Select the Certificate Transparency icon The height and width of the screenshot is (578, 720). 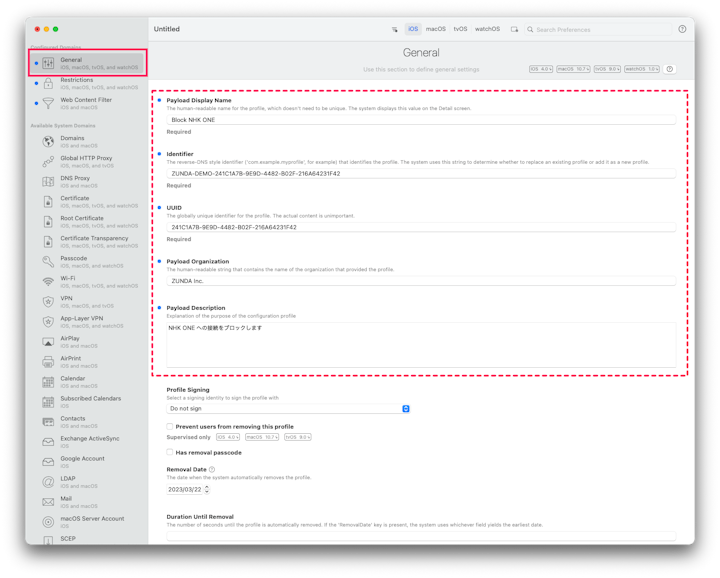pos(48,242)
